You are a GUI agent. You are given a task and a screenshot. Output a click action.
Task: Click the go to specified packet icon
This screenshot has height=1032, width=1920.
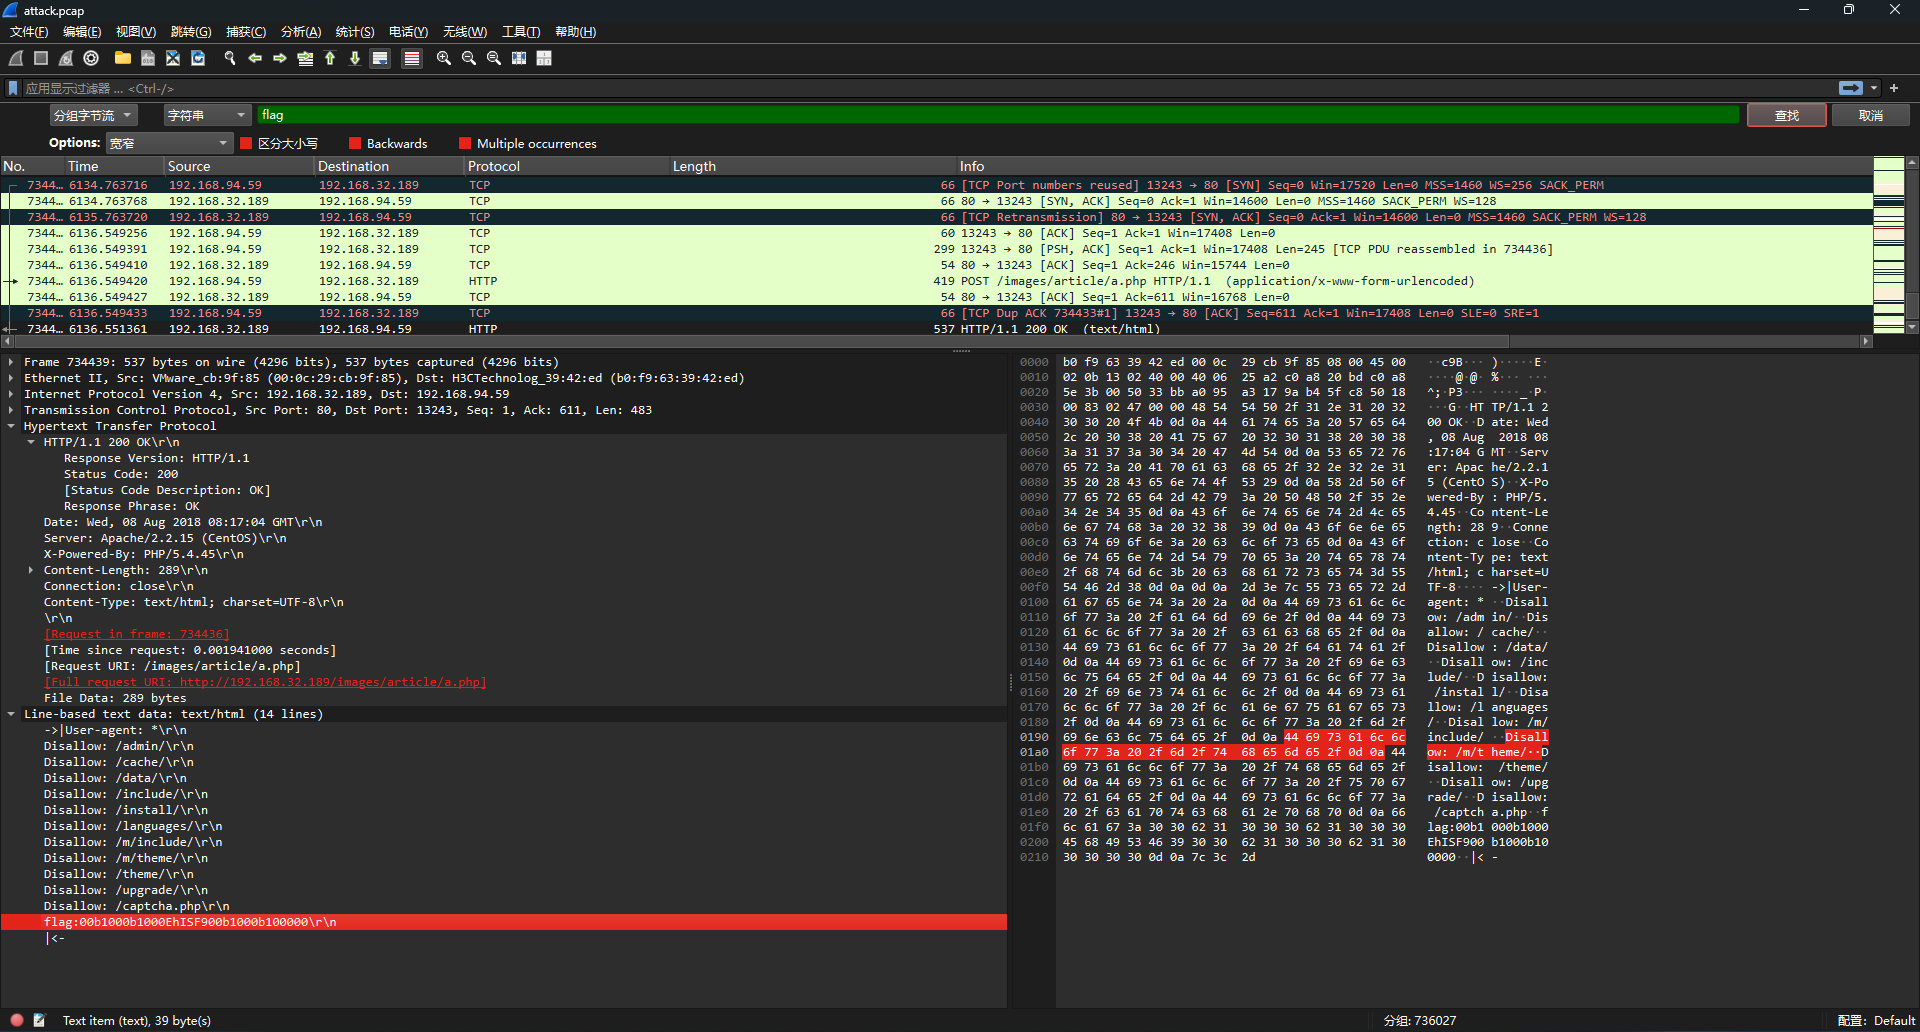(305, 58)
